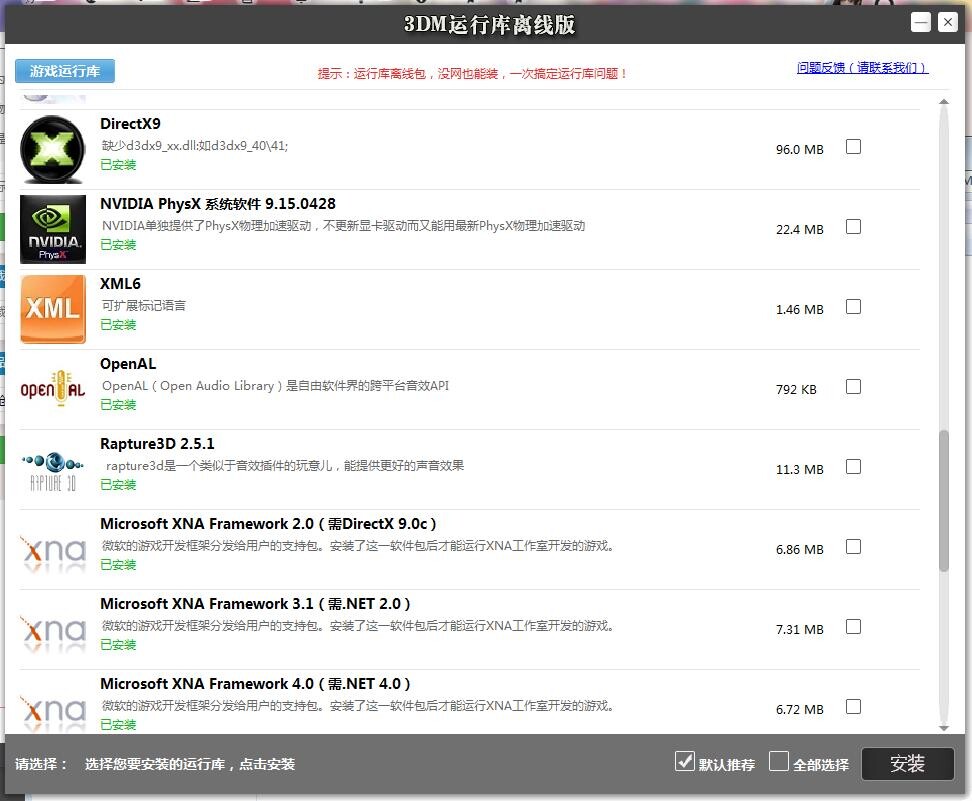Click the NVIDIA PhysX logo icon

(52, 228)
